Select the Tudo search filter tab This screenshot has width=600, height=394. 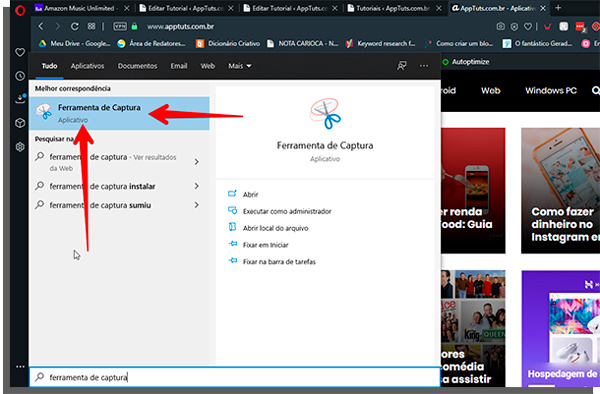(x=49, y=66)
